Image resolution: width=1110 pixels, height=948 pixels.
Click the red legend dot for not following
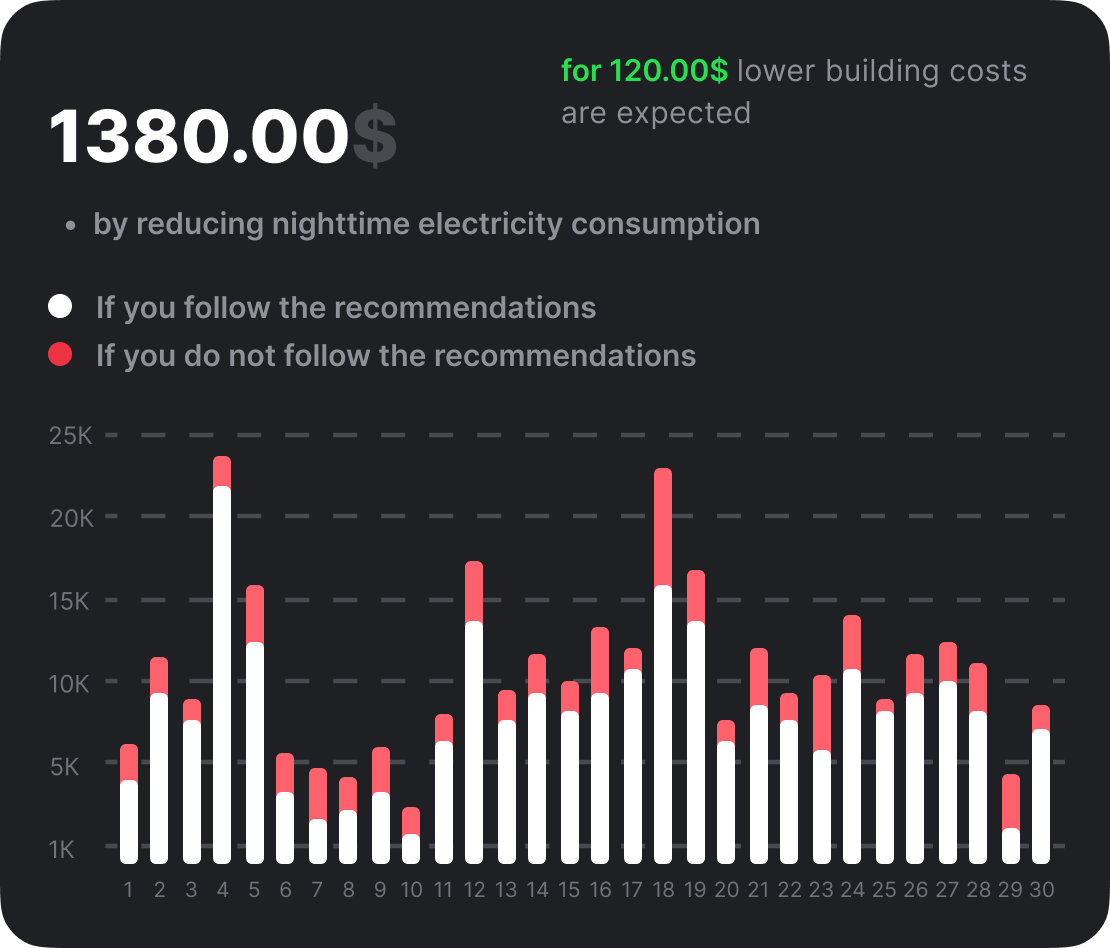(x=60, y=354)
